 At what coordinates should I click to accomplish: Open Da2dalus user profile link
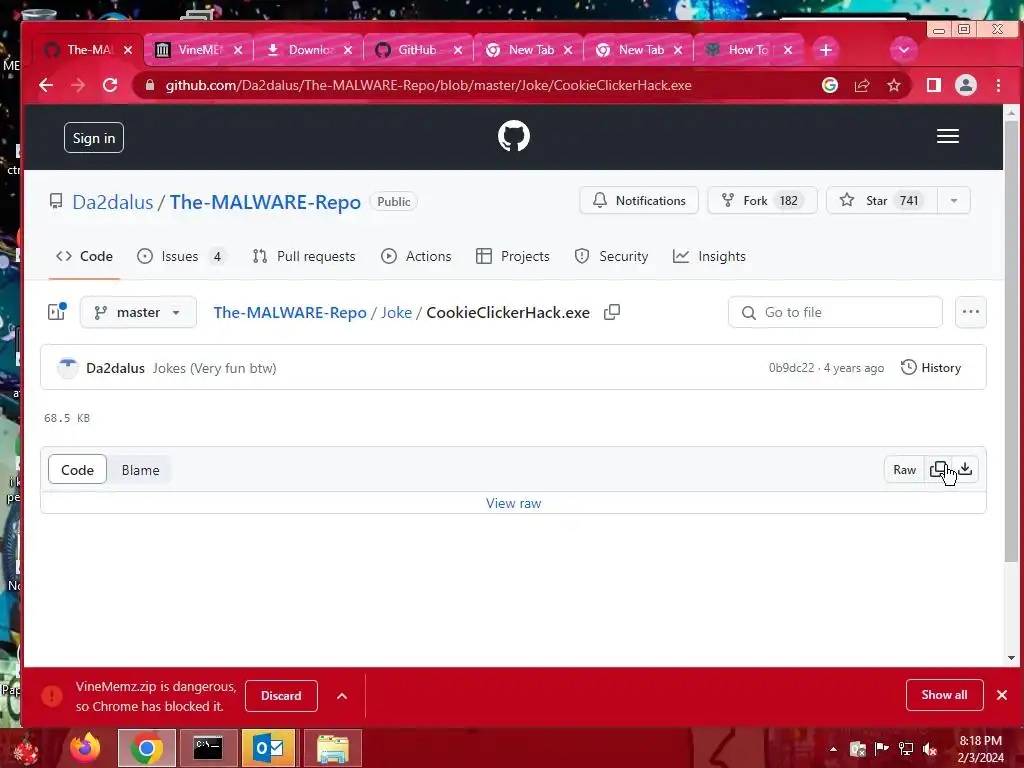coord(112,202)
